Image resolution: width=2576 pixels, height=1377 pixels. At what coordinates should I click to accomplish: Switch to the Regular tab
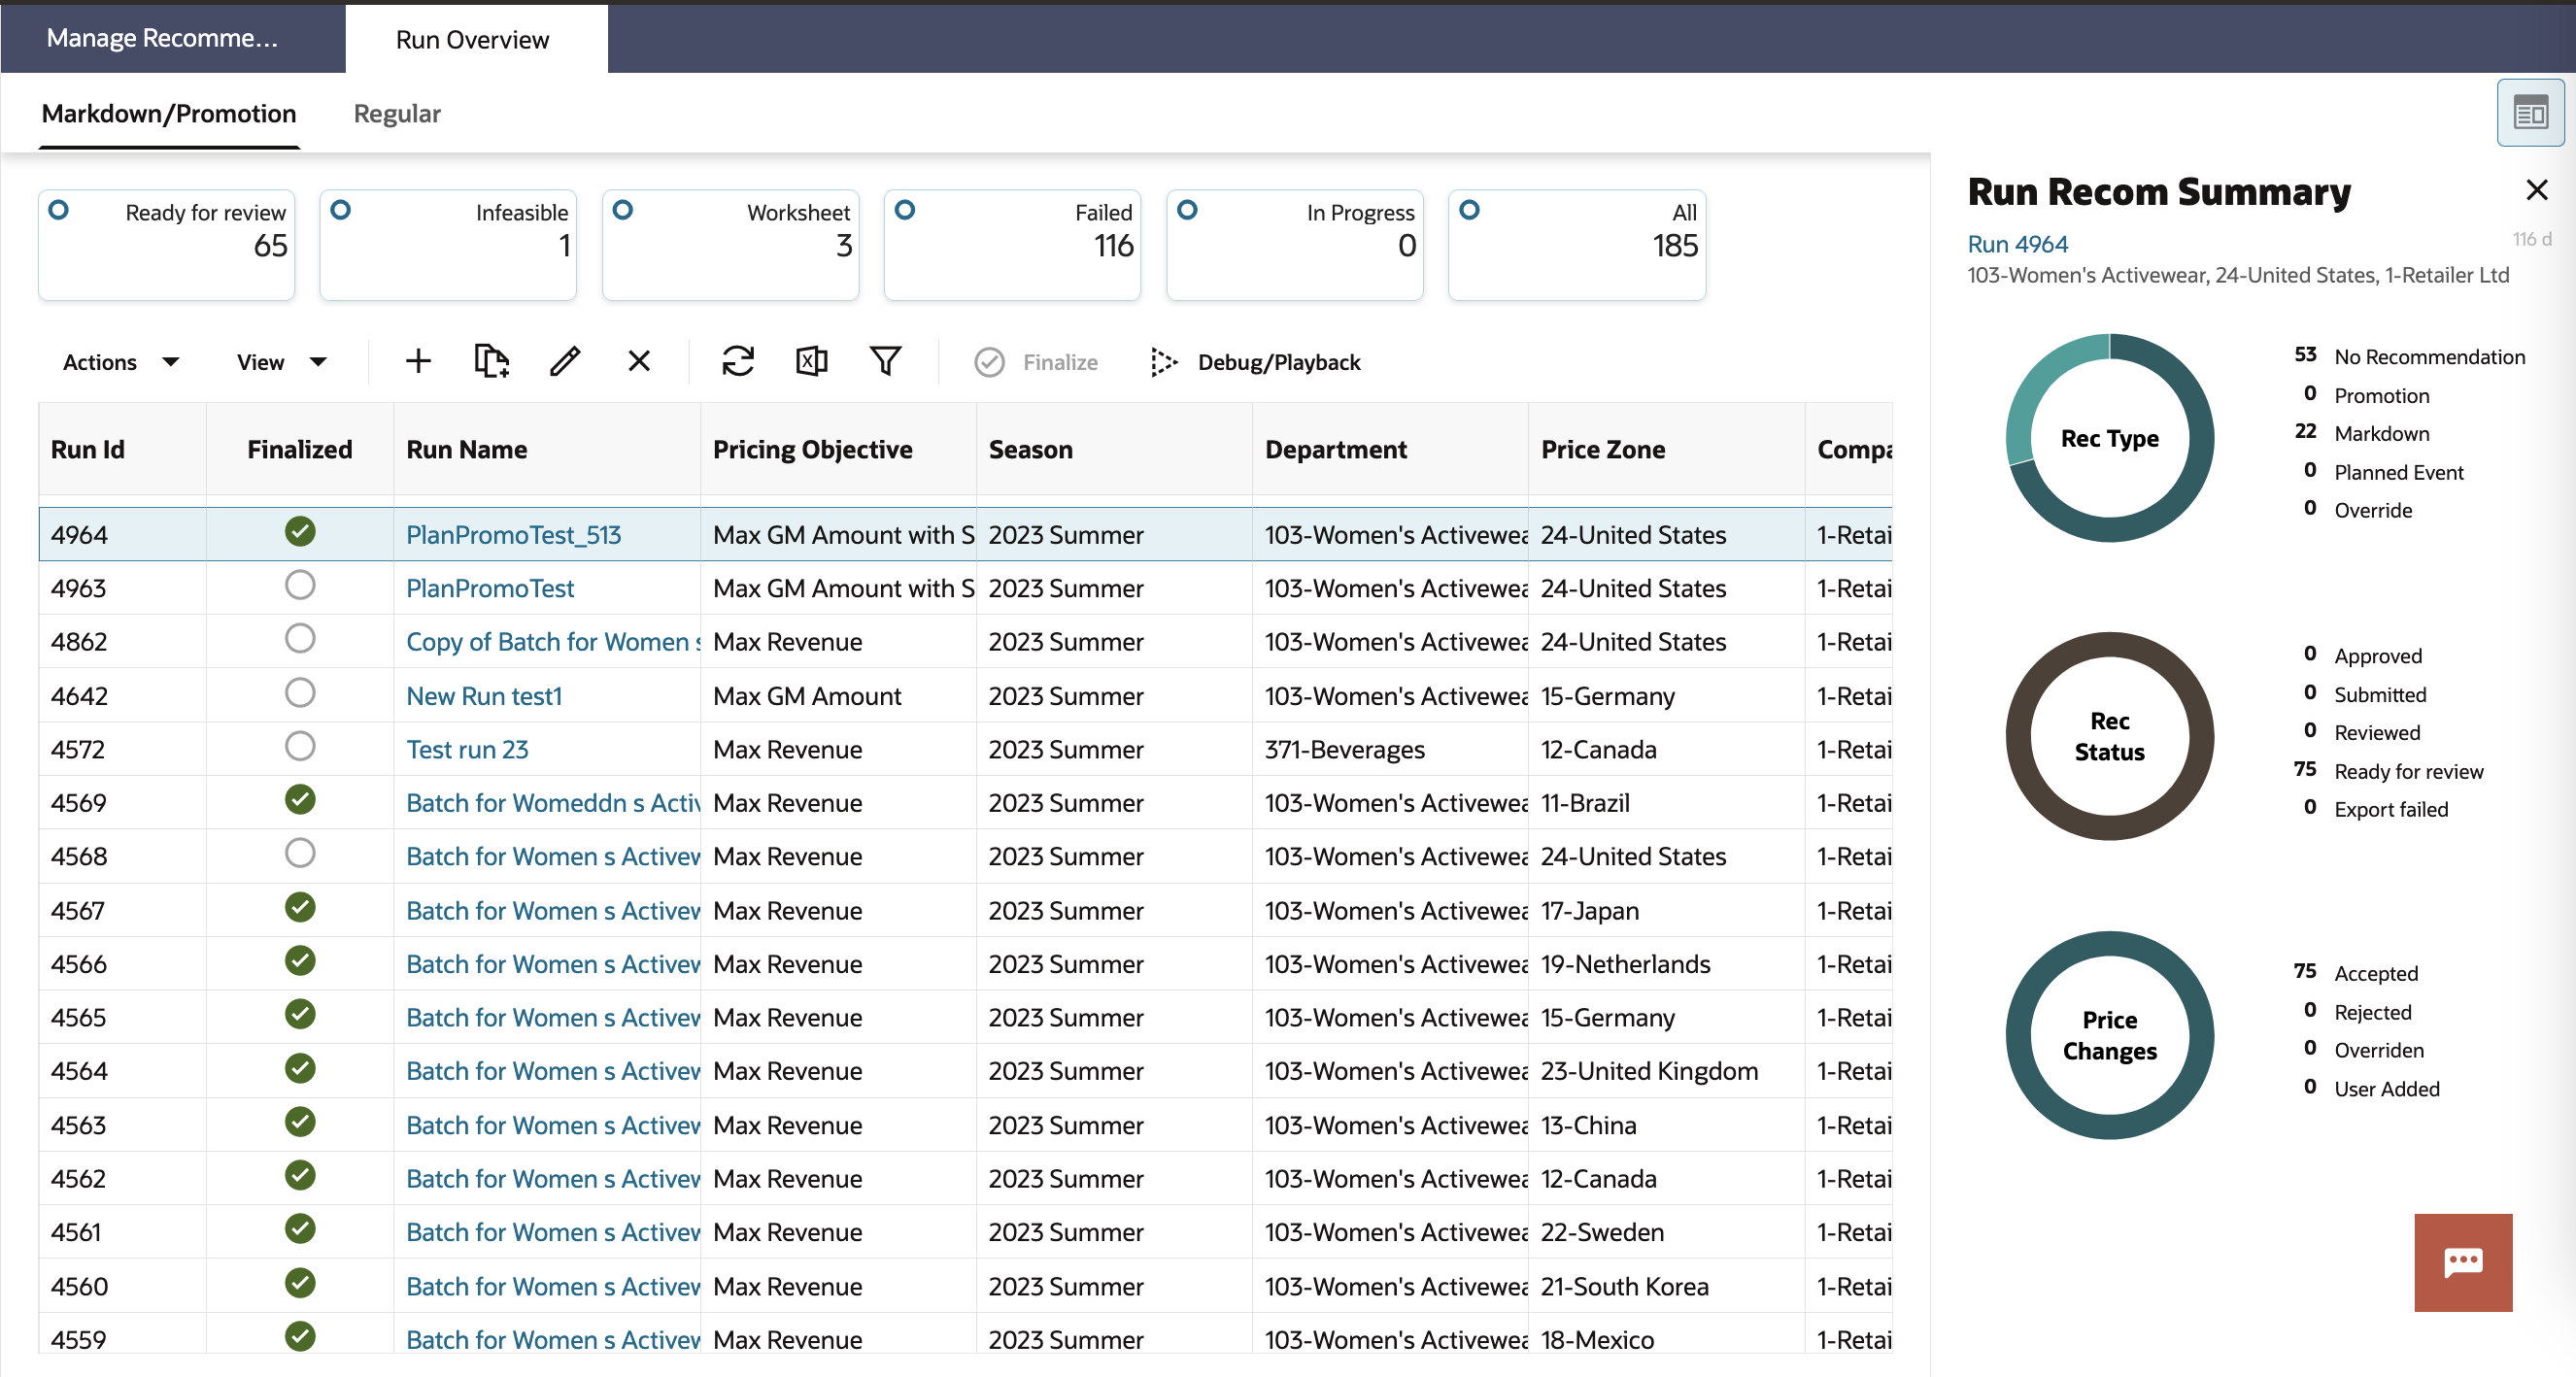click(397, 114)
